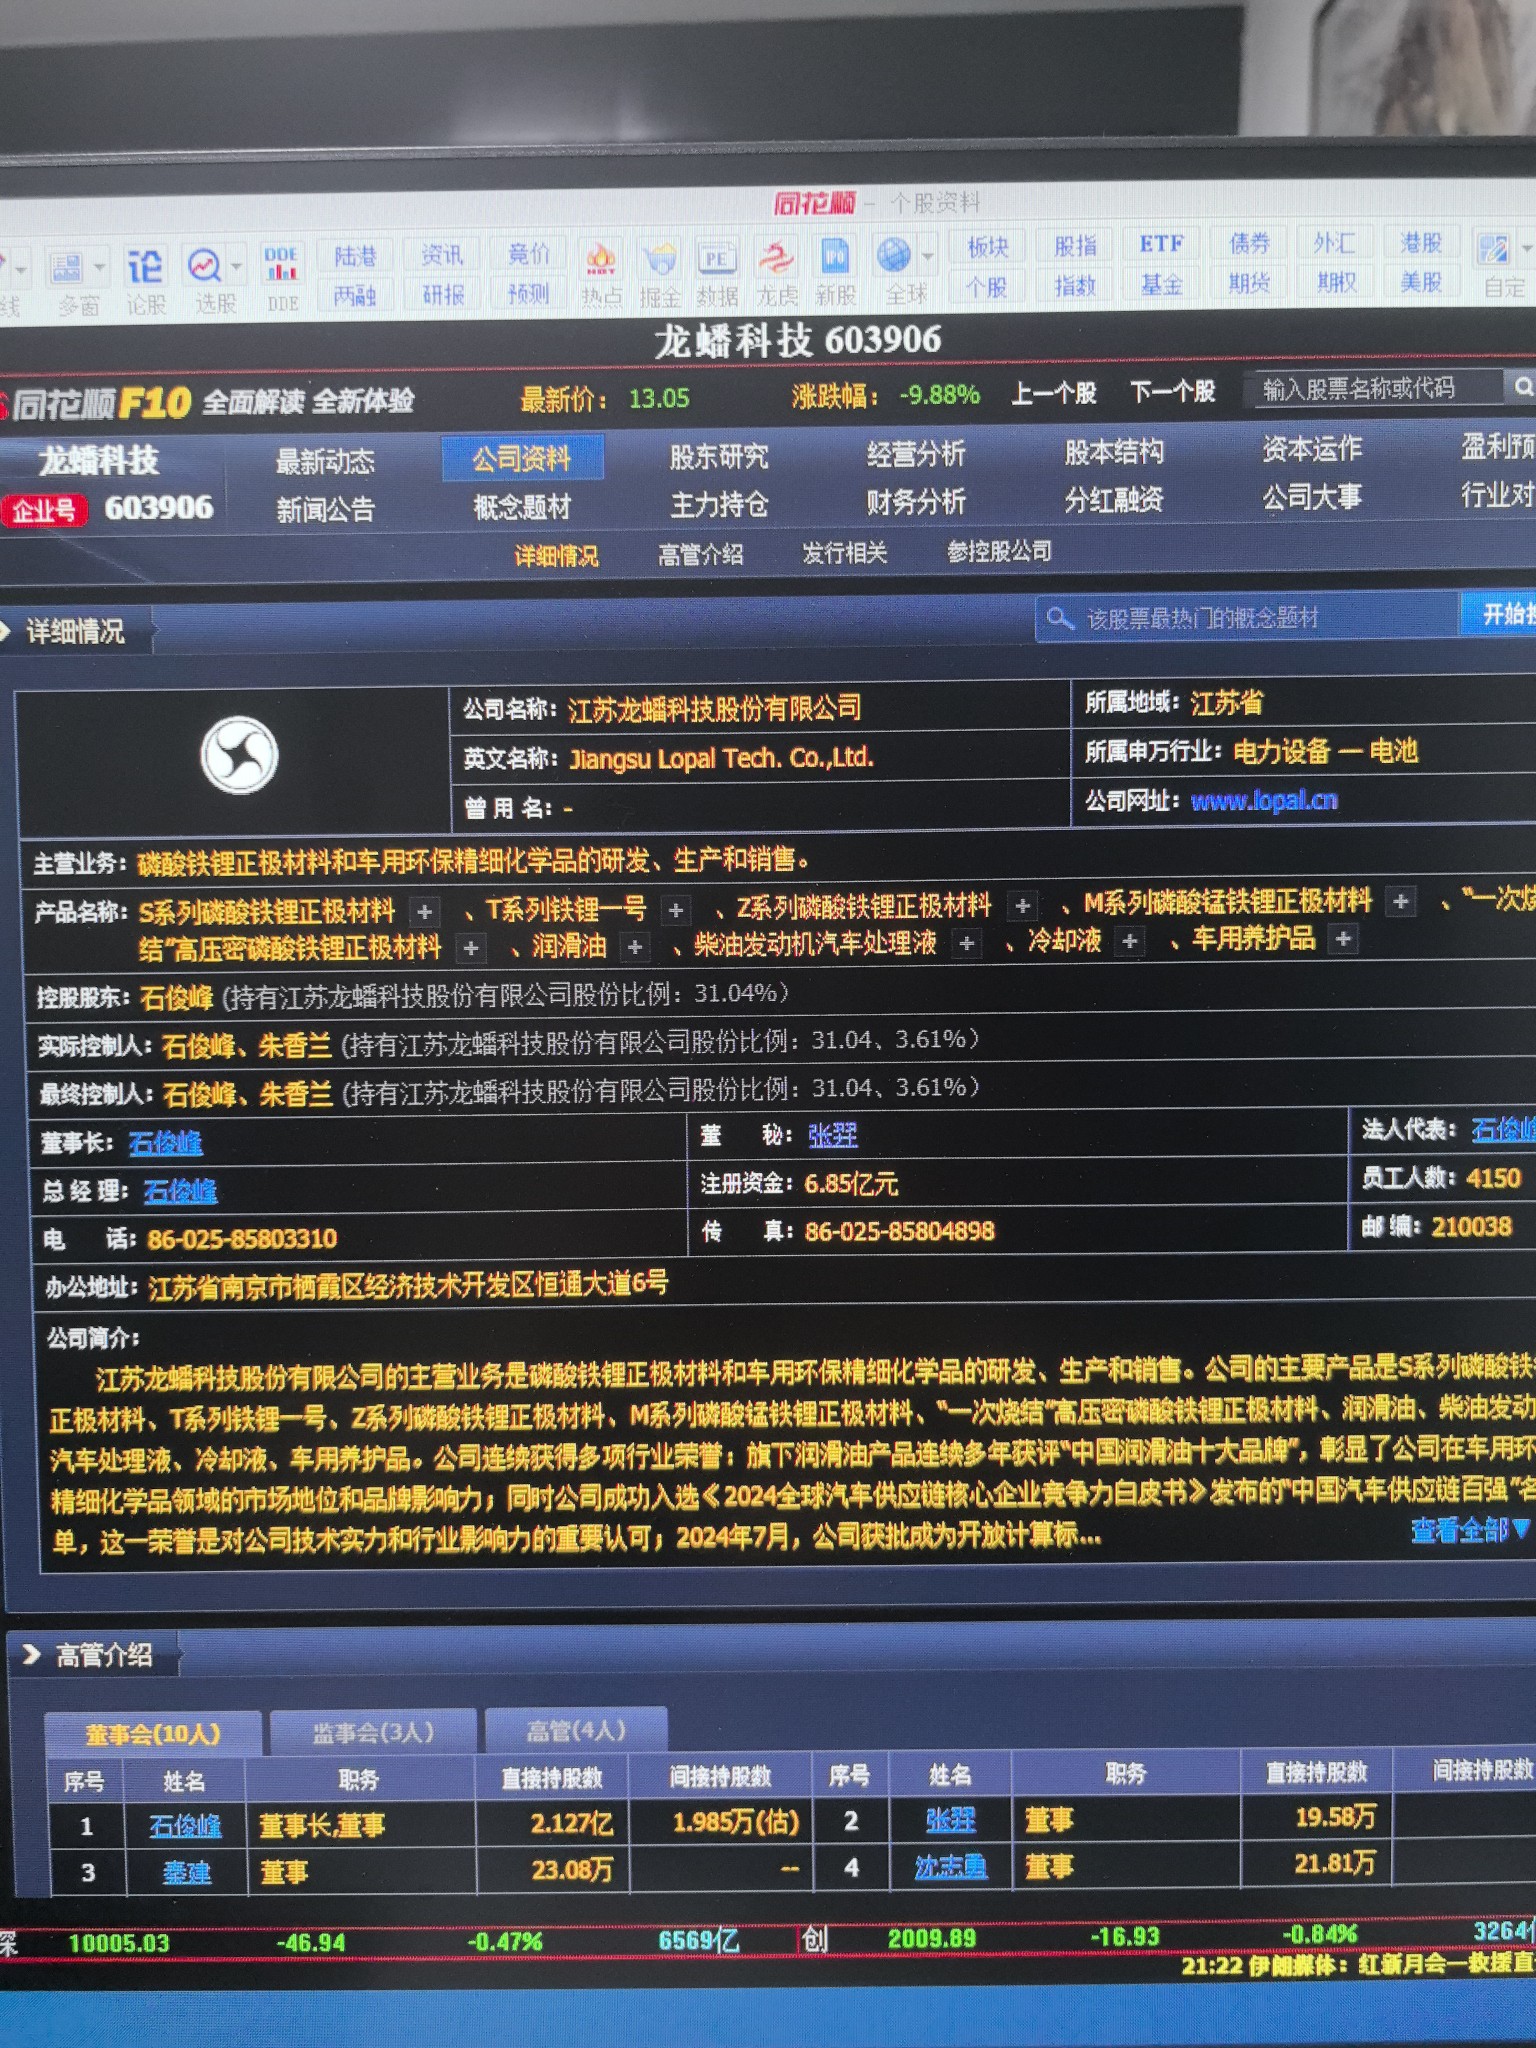The image size is (1536, 2048).
Task: Click 下一个股 next stock button
Action: 1173,390
